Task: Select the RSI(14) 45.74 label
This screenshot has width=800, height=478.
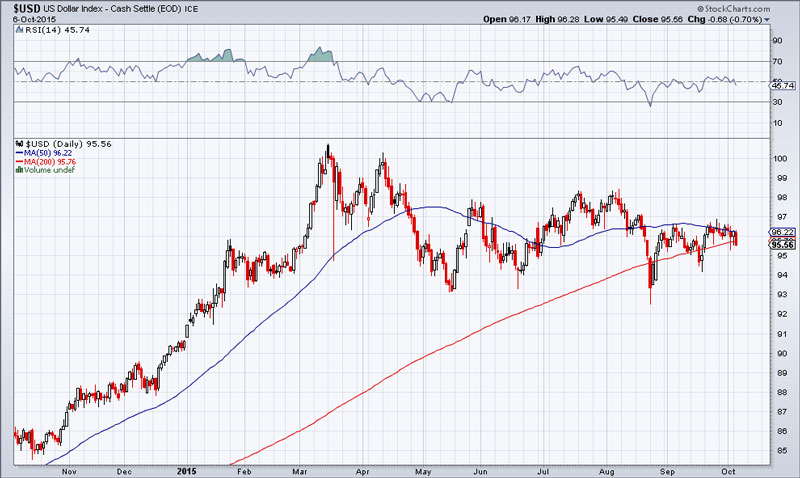Action: click(57, 30)
